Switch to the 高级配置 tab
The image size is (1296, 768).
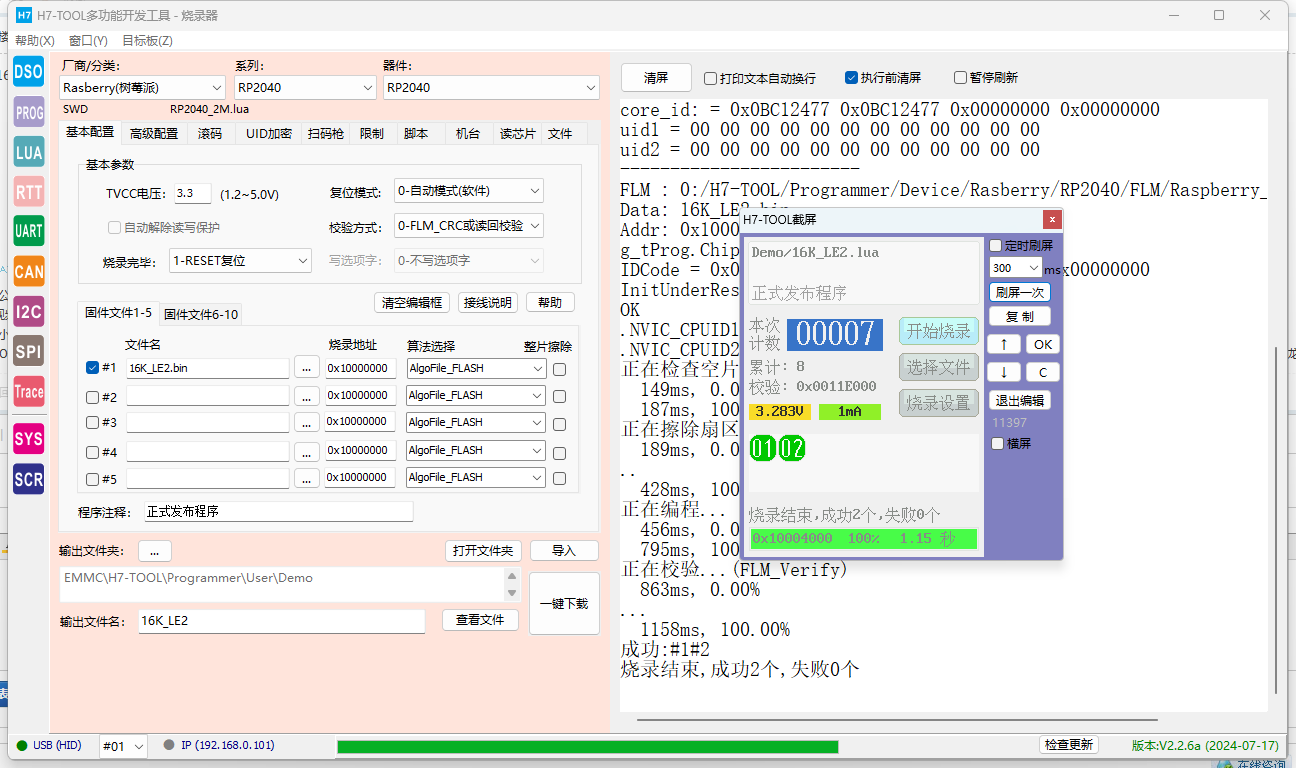[x=154, y=133]
